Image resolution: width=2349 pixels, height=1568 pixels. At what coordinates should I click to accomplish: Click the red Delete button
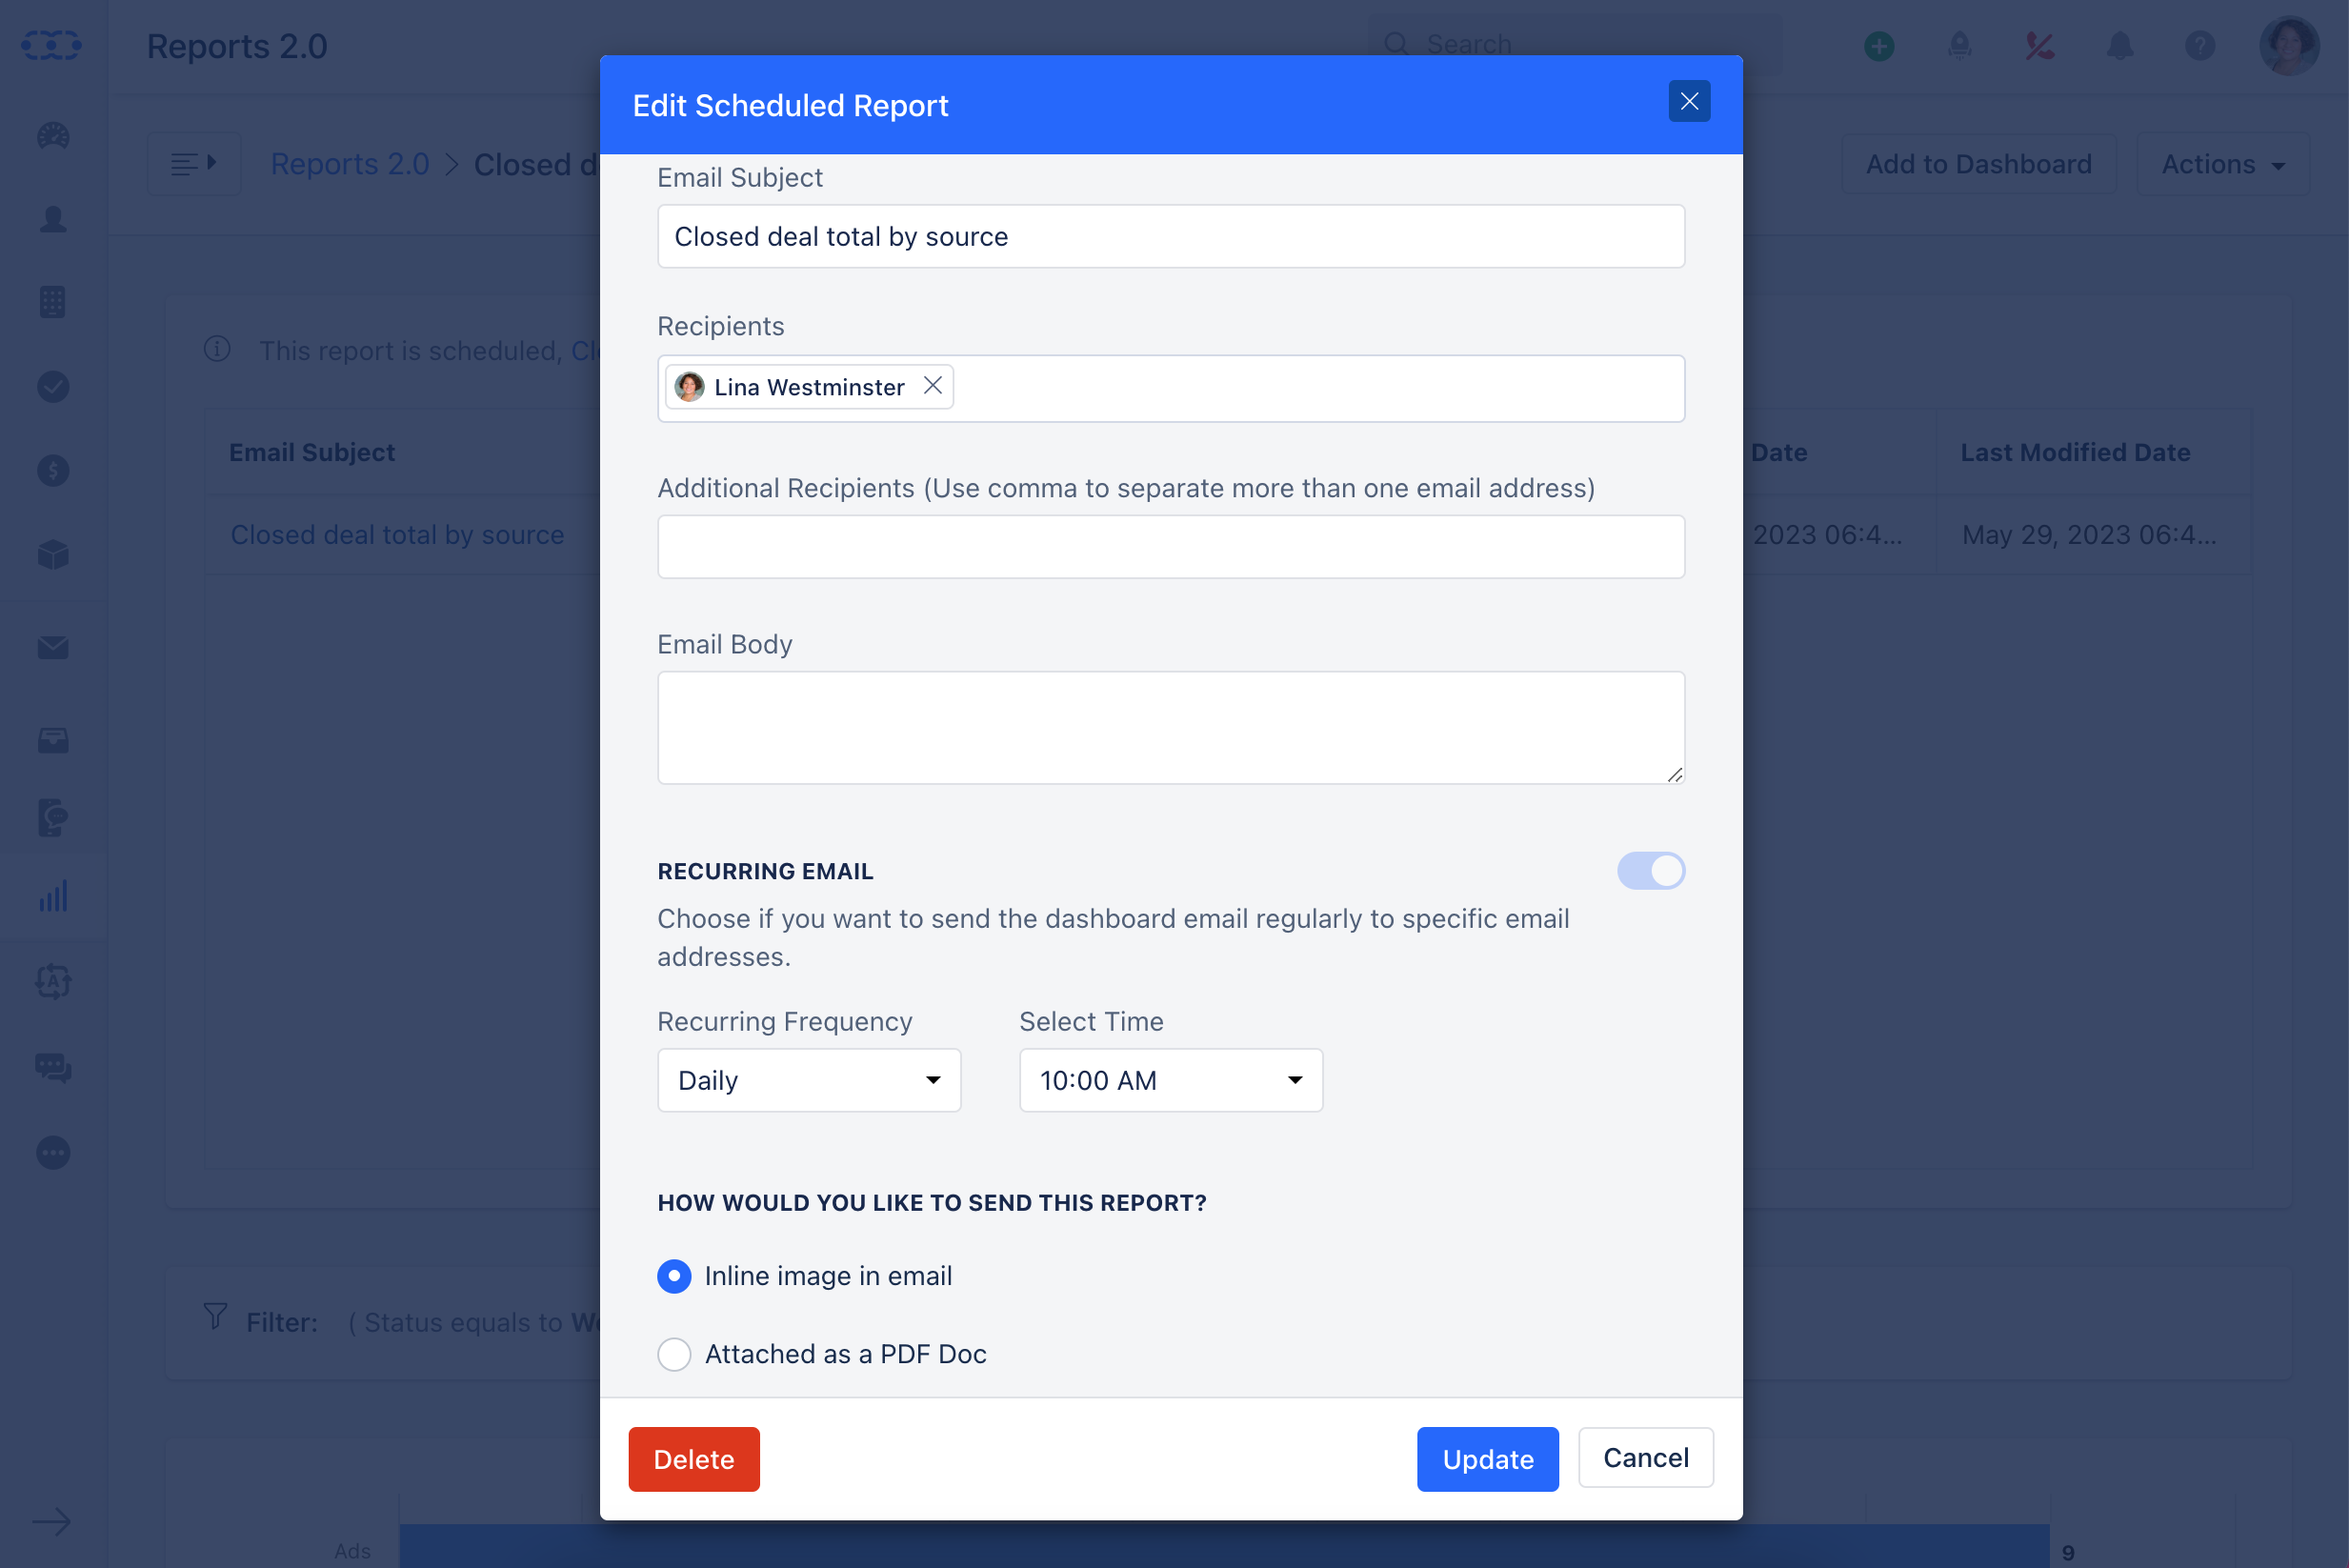click(694, 1459)
